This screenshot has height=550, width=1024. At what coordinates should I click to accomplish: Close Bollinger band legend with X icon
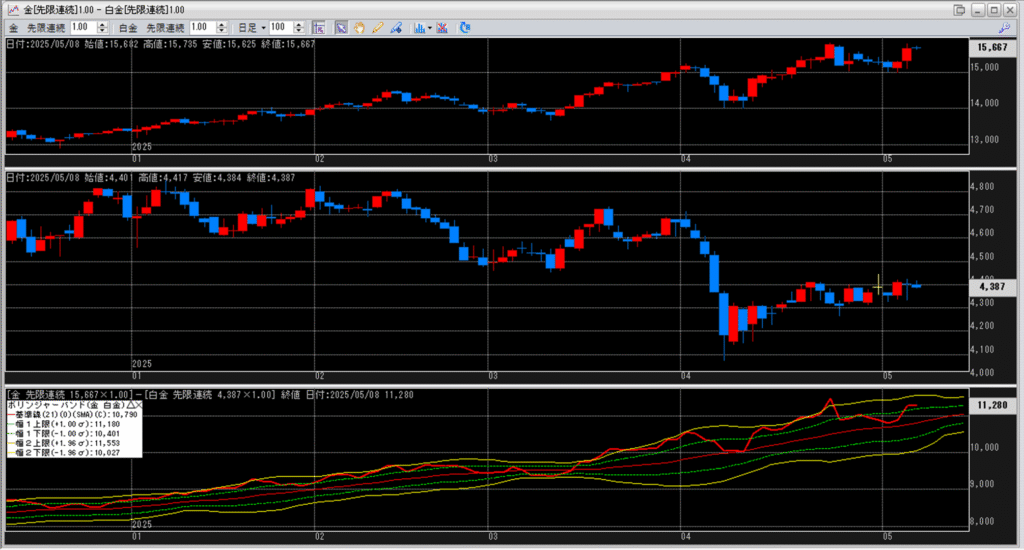(138, 405)
